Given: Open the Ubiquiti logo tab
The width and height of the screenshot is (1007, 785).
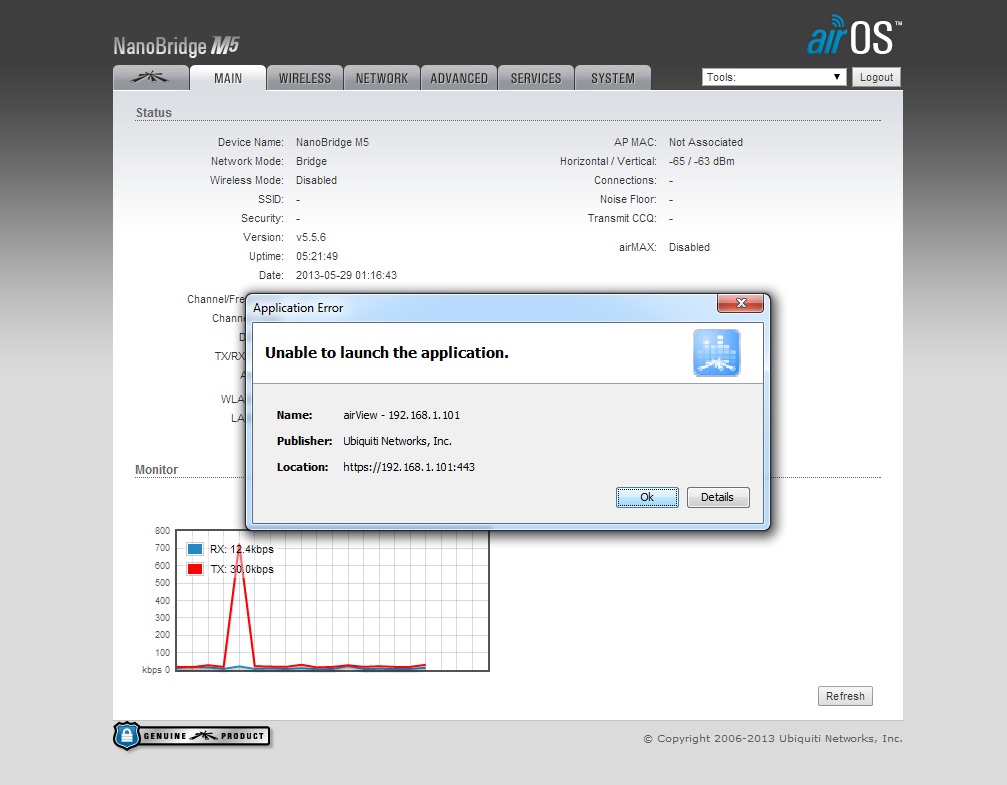Looking at the screenshot, I should [x=150, y=78].
